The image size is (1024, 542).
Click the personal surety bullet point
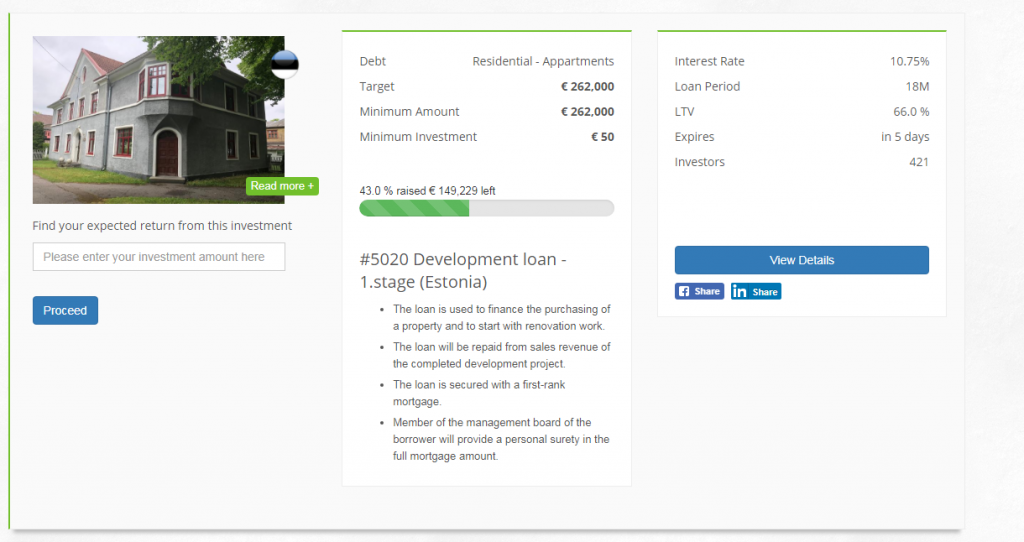click(x=500, y=439)
